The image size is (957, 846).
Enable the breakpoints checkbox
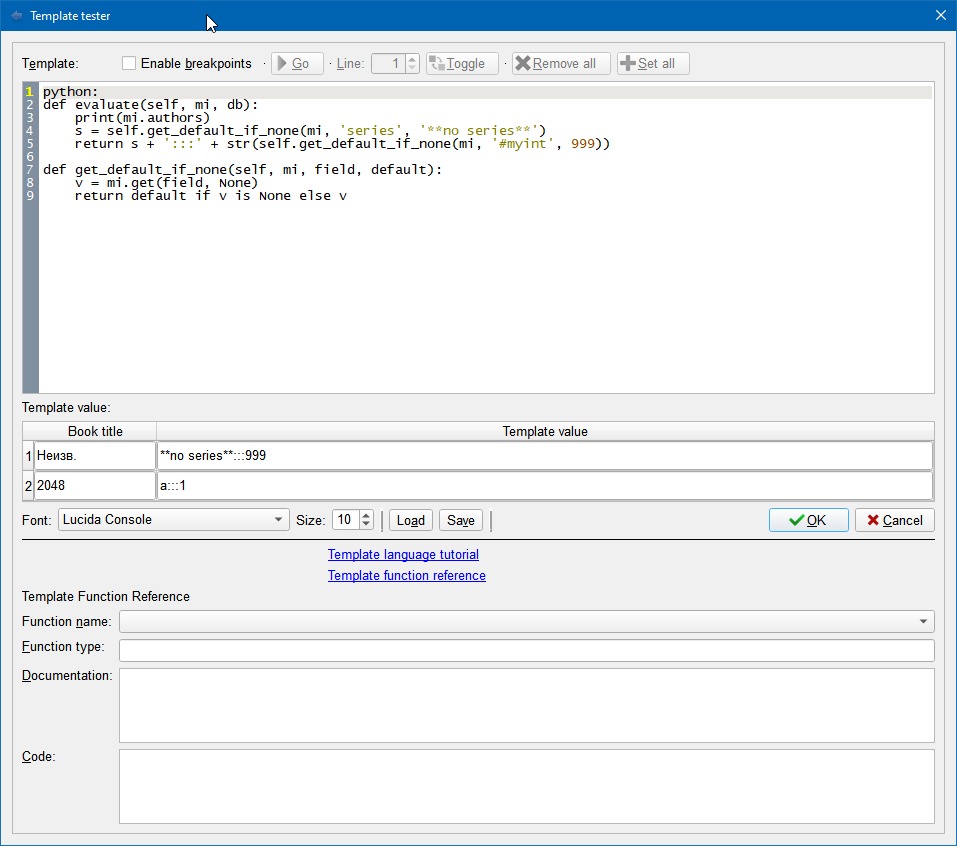coord(129,64)
